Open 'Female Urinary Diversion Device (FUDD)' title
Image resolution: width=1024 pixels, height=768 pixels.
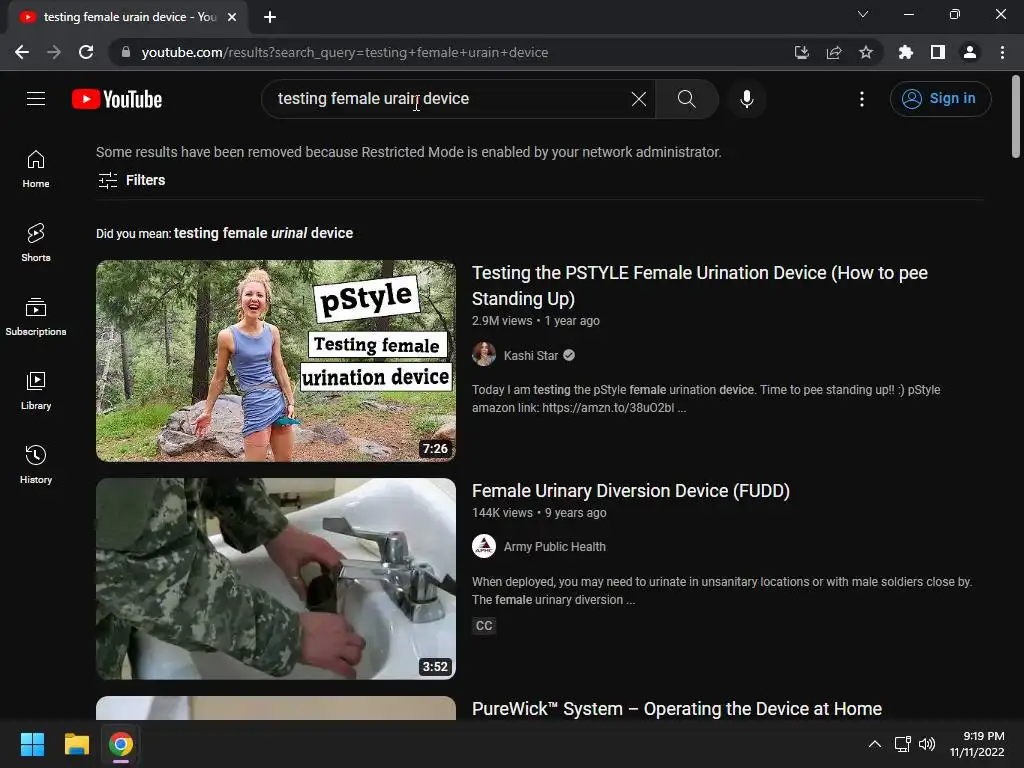pyautogui.click(x=630, y=490)
